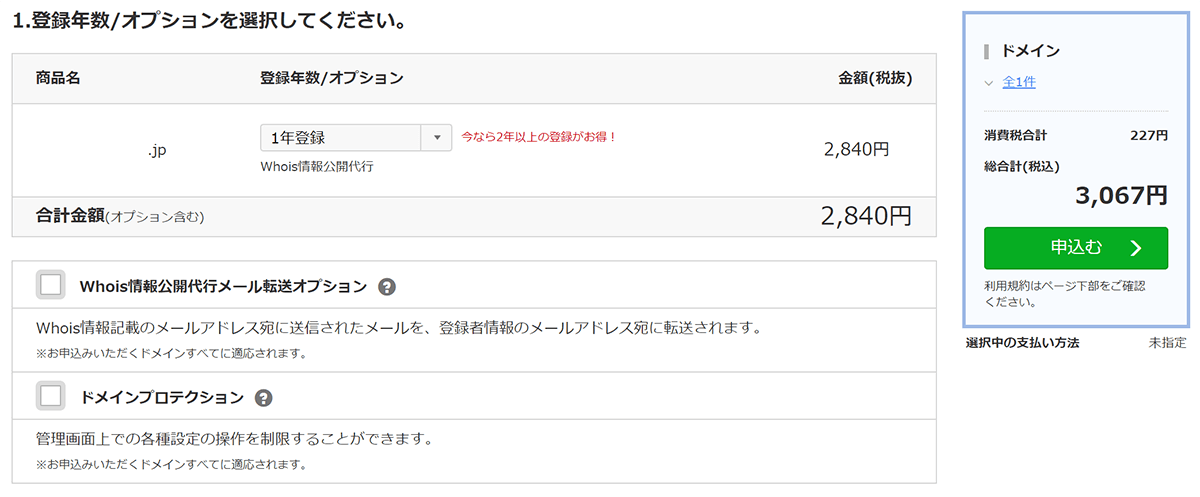Click the red 今なら2年以上の登録がお得！ notice

[x=540, y=136]
